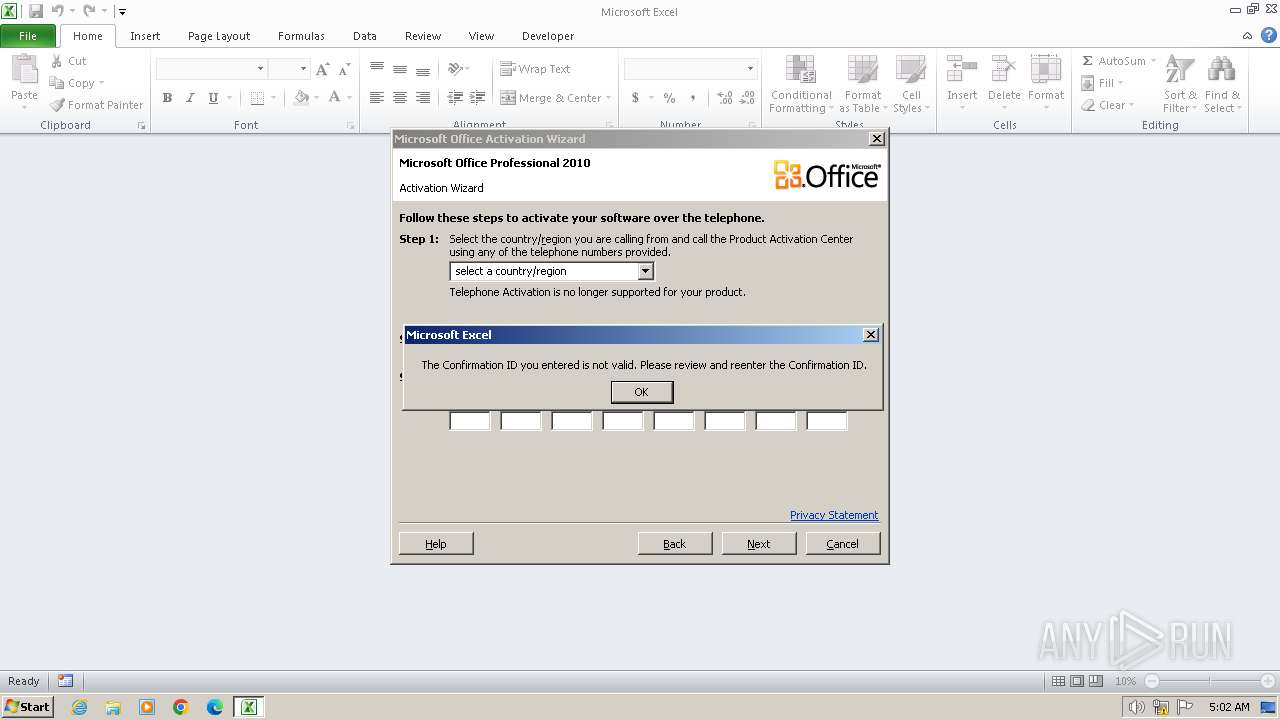Click Cancel in the Activation Wizard
Viewport: 1280px width, 720px height.
point(843,543)
